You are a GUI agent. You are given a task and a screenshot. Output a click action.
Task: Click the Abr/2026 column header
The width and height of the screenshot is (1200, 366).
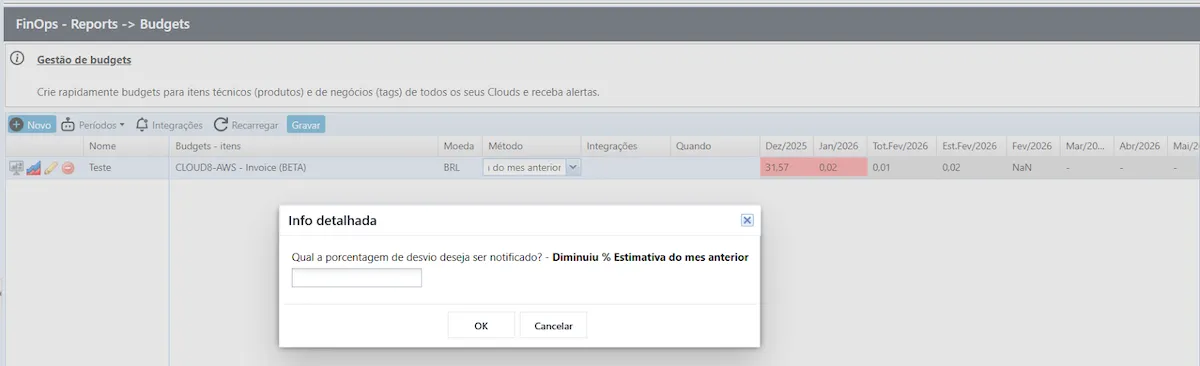(1140, 146)
